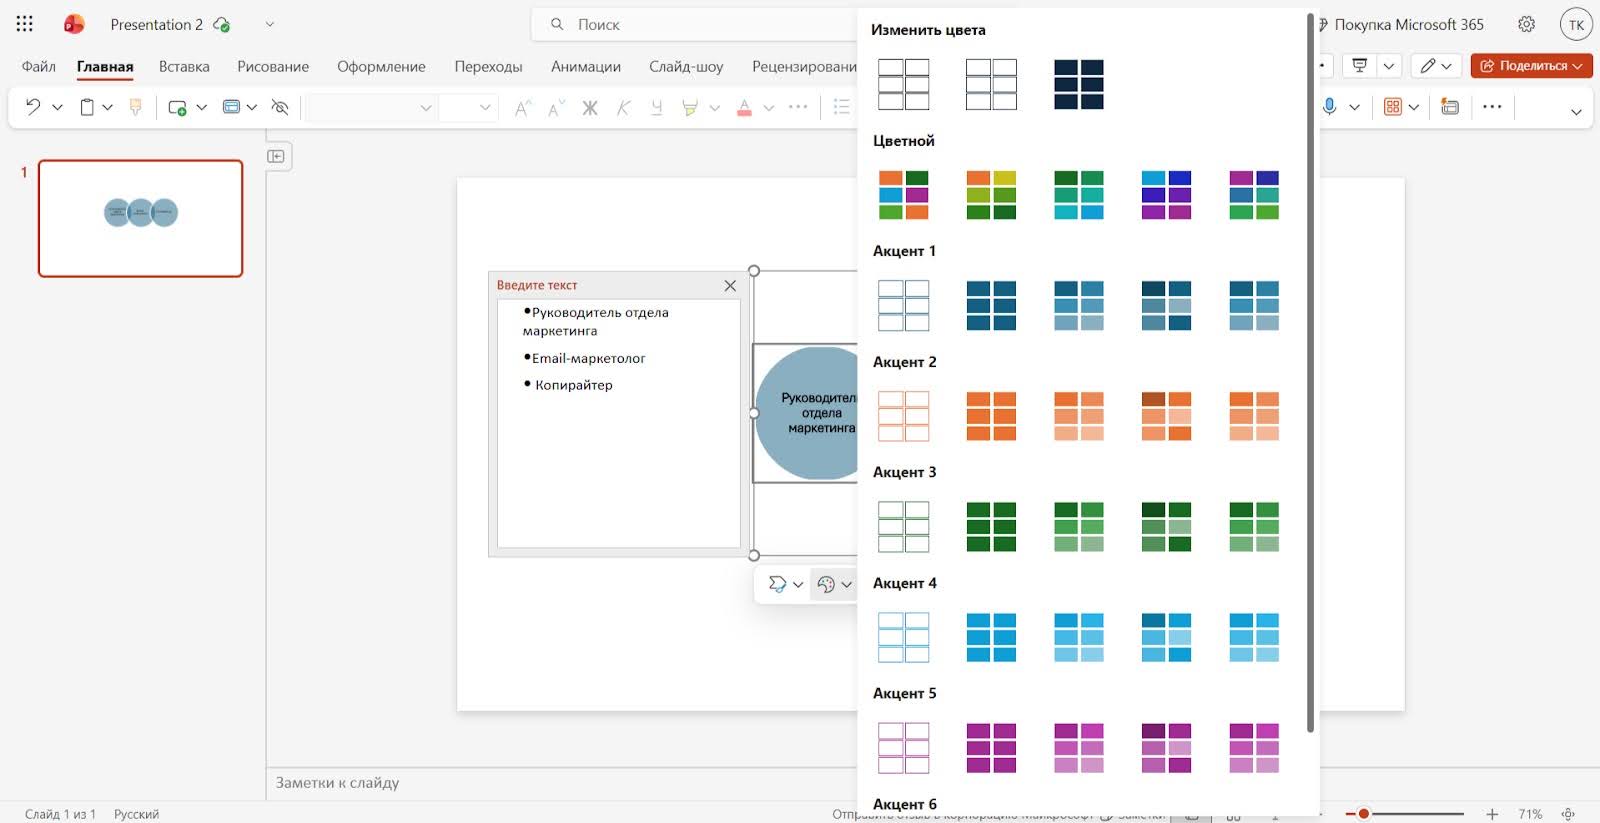
Task: Click the new slide icon
Action: tap(177, 107)
